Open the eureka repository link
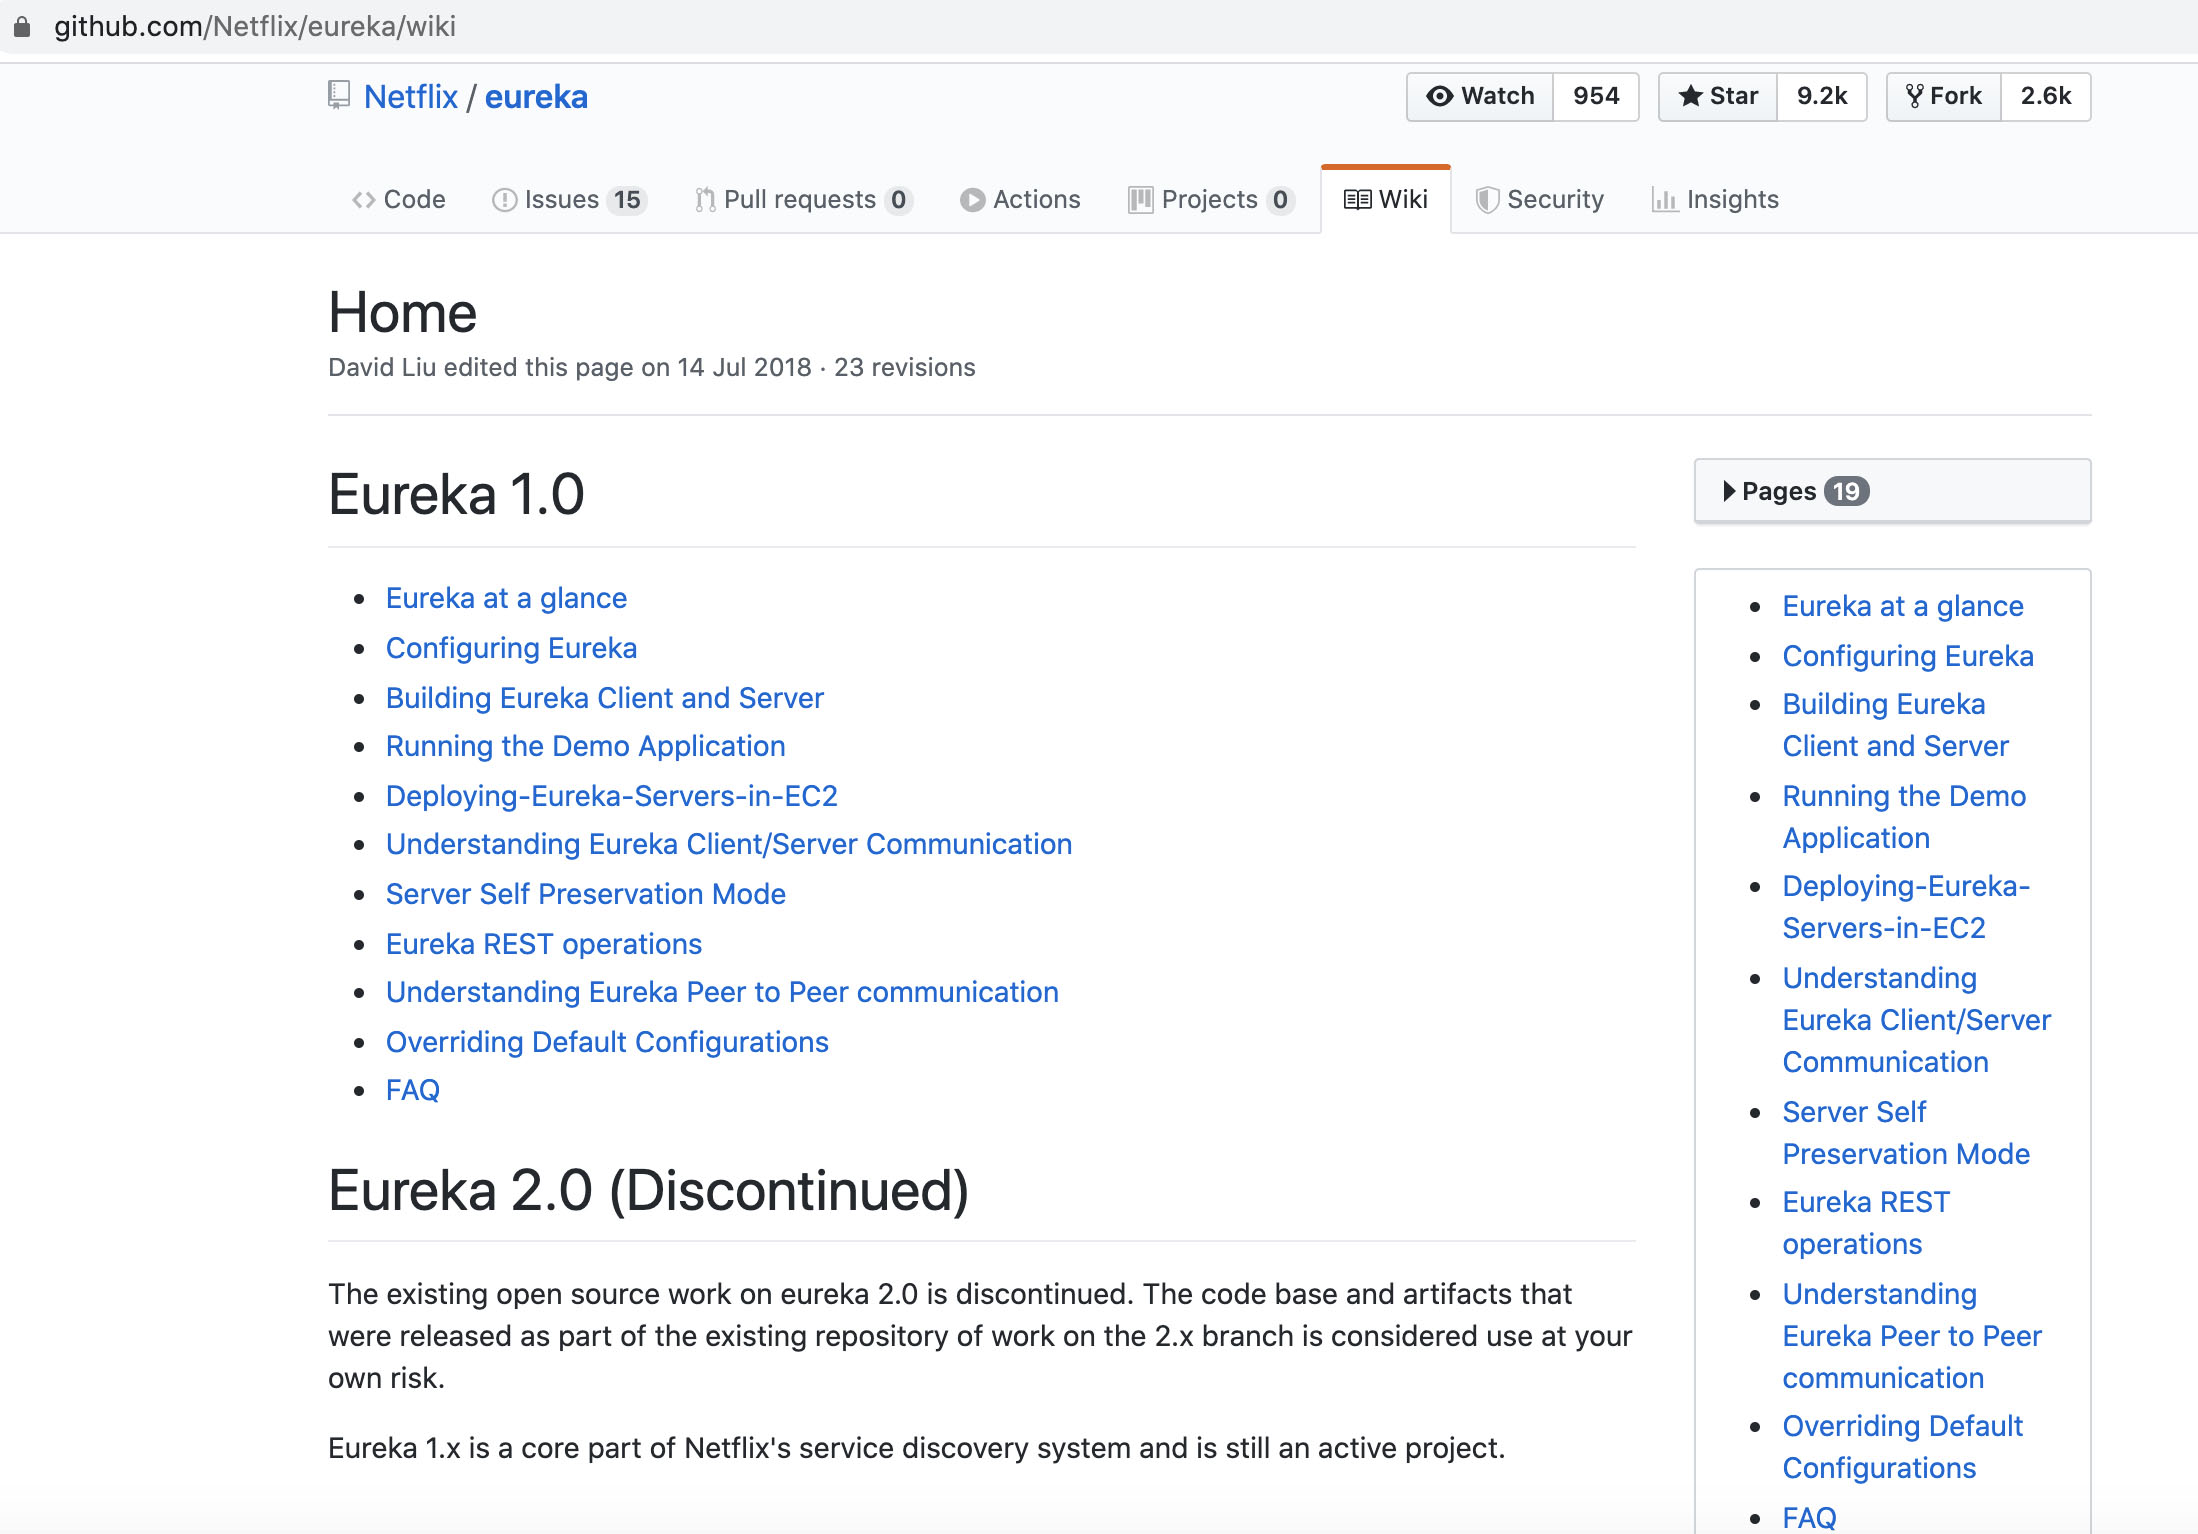Viewport: 2198px width, 1534px height. coord(536,97)
